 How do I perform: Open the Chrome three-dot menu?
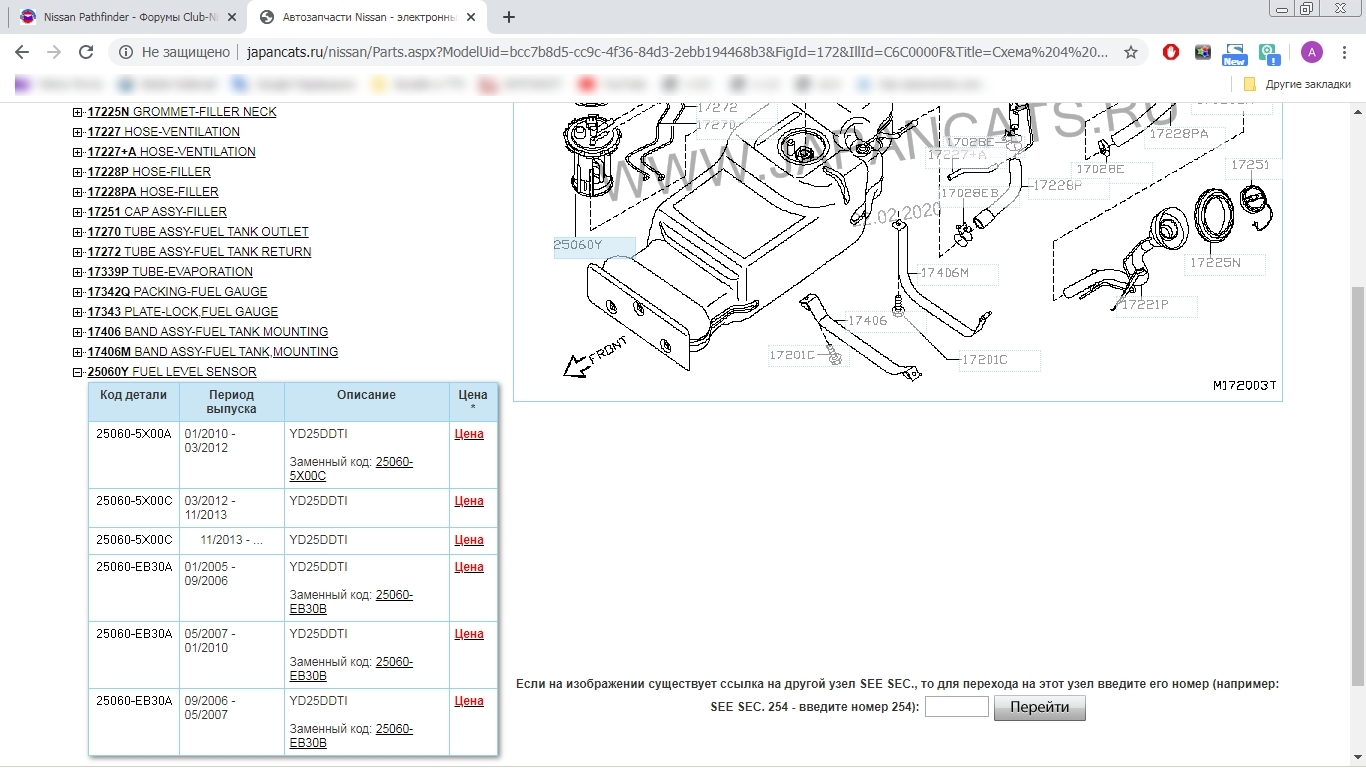coord(1345,53)
